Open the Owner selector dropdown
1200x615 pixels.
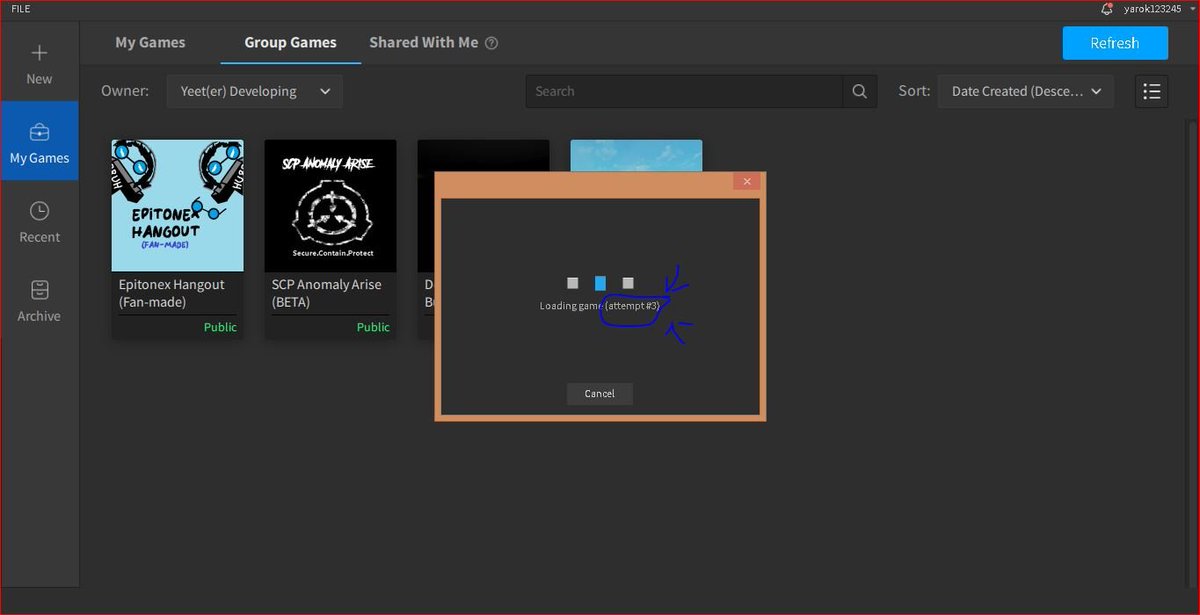coord(254,91)
